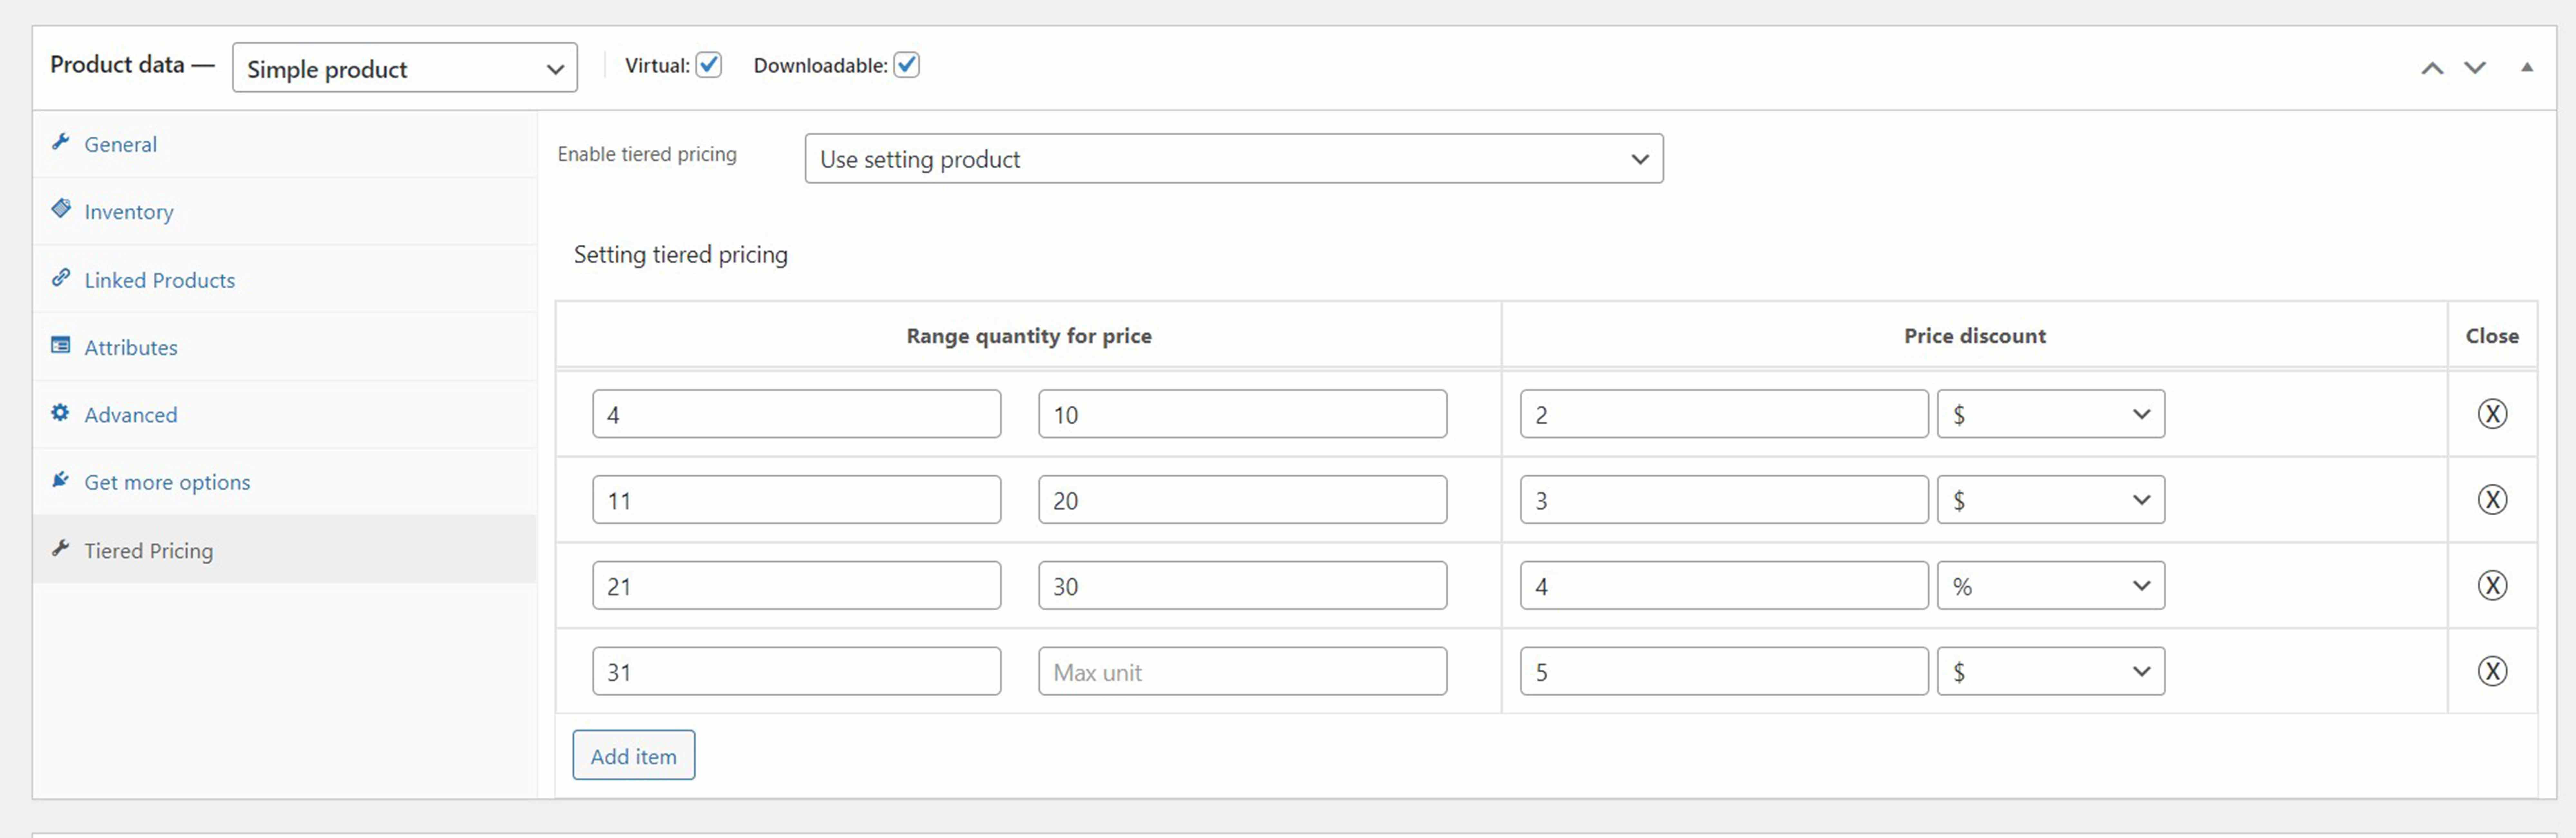Move Product data panel down
The height and width of the screenshot is (838, 2576).
coord(2475,68)
